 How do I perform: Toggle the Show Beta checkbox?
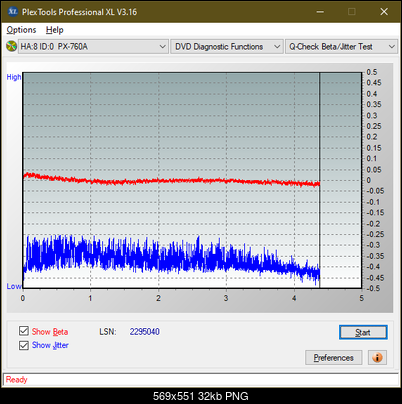click(24, 331)
